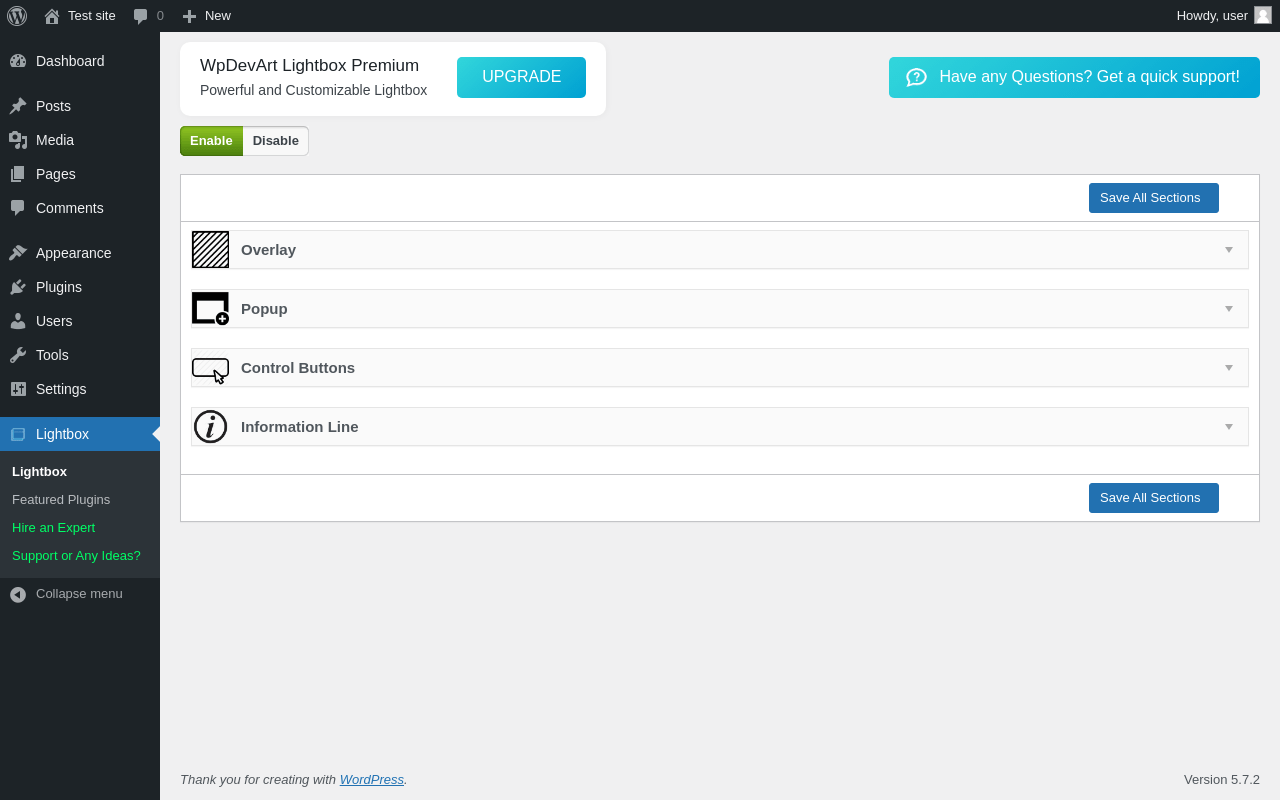Screen dimensions: 1280x800
Task: Click Have any Questions? support button
Action: [x=1074, y=77]
